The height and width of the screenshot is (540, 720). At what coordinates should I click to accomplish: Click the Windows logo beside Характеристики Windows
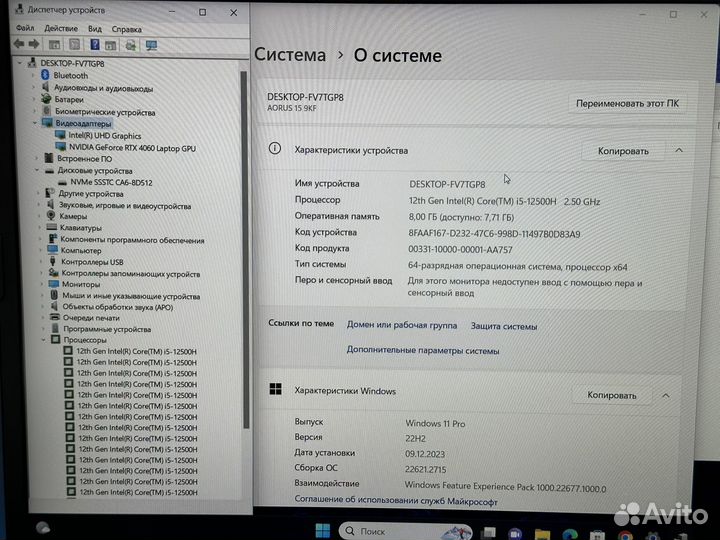click(x=276, y=389)
